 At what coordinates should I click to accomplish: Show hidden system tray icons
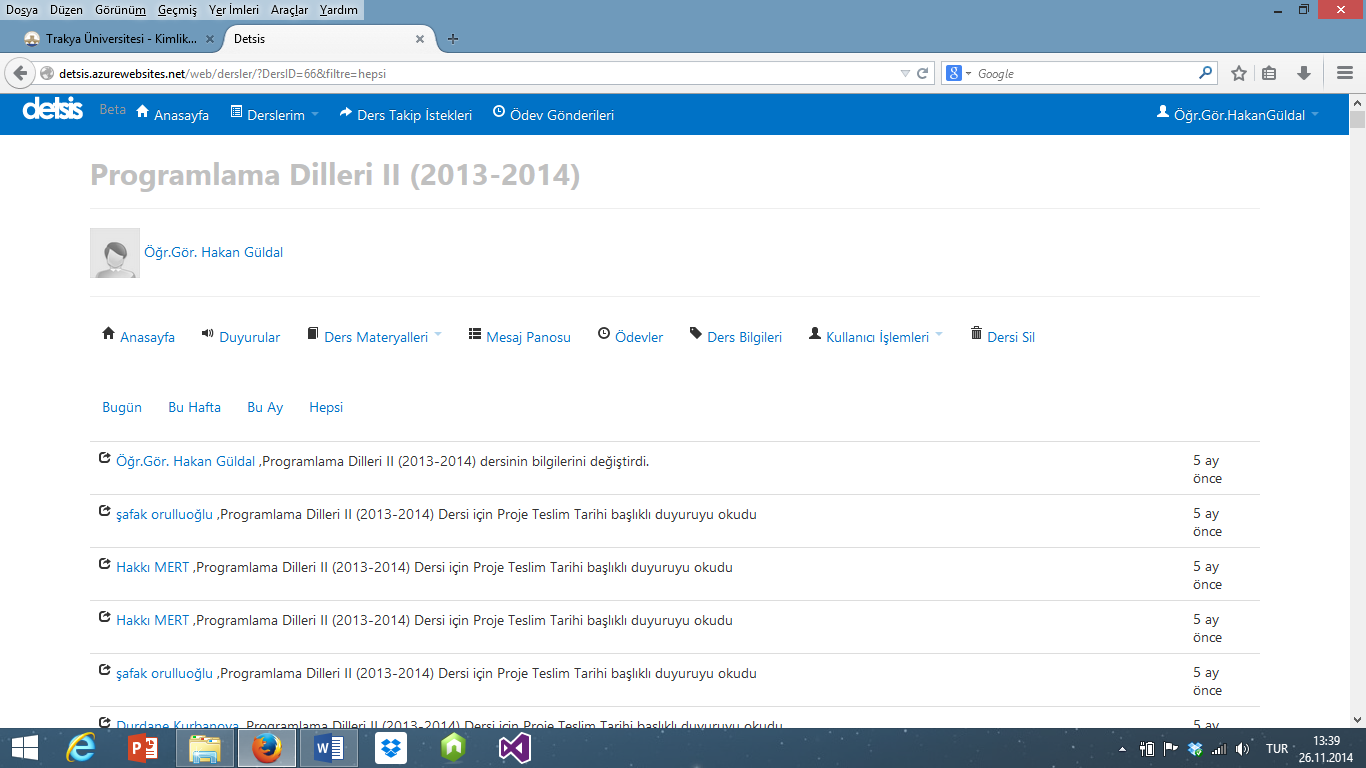pos(1122,748)
